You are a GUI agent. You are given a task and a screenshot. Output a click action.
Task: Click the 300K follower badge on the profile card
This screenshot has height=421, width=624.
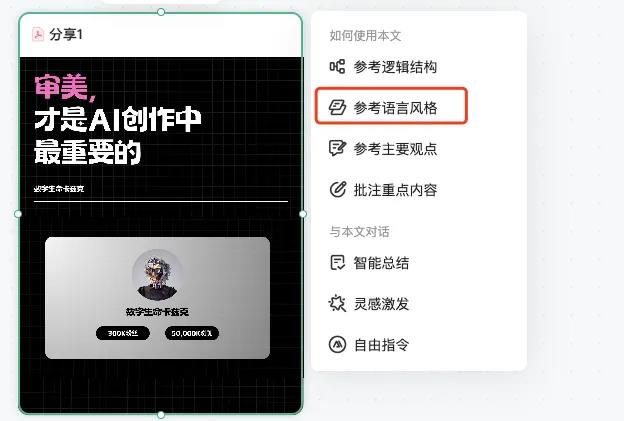(123, 333)
